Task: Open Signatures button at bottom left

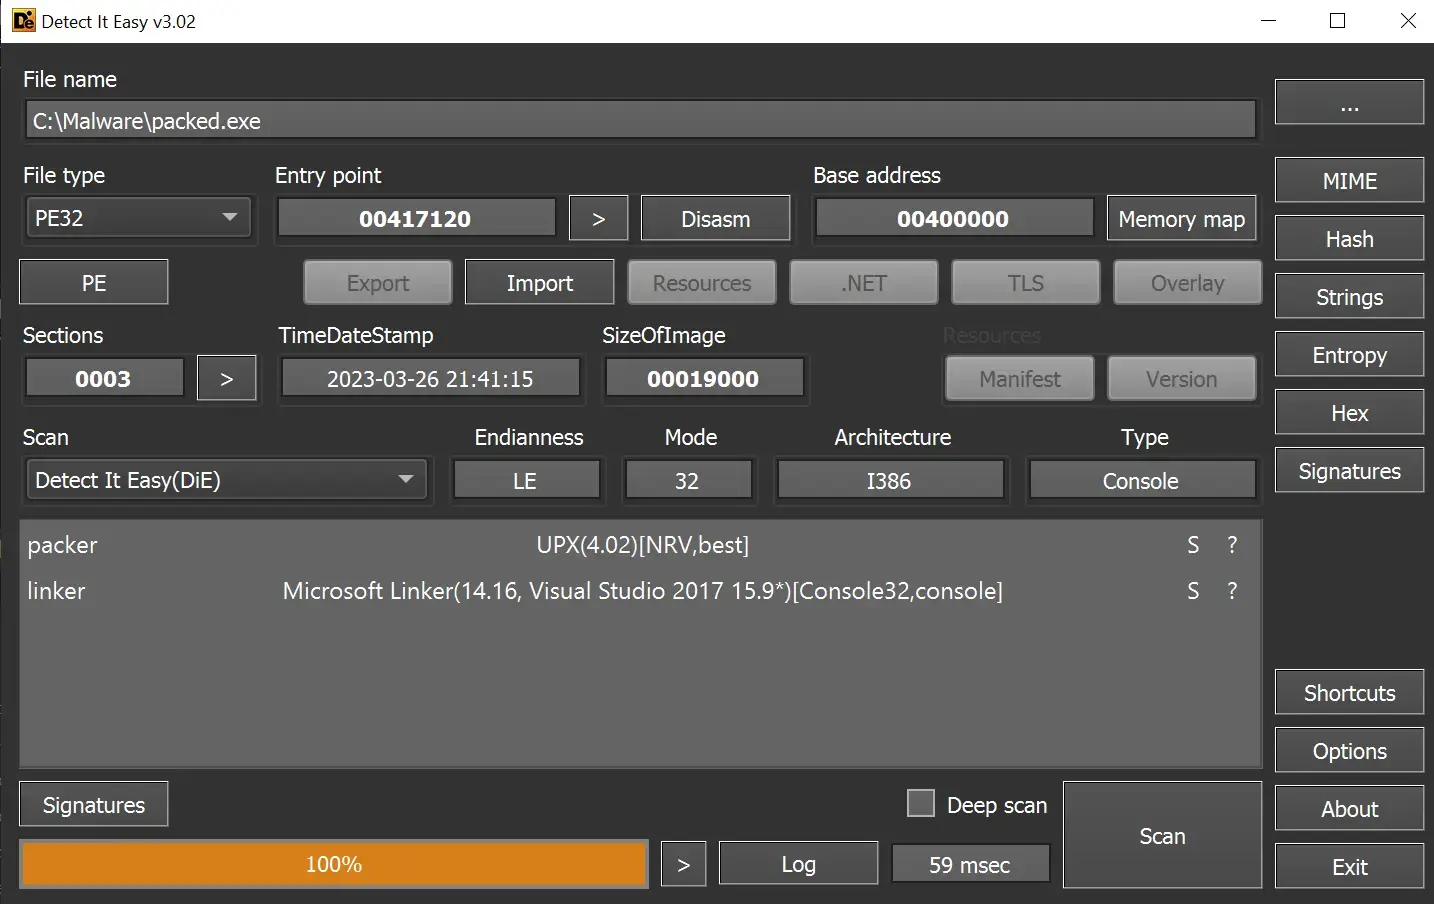Action: [x=94, y=805]
